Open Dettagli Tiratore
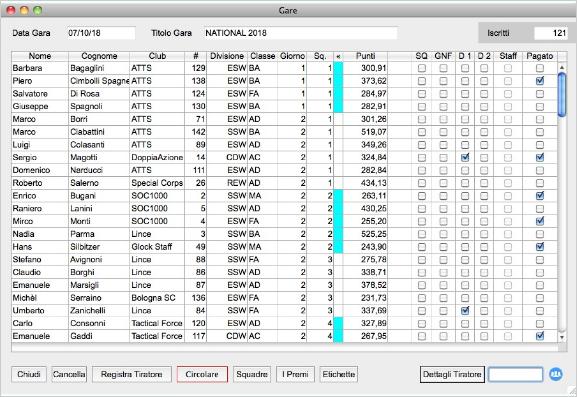 452,374
